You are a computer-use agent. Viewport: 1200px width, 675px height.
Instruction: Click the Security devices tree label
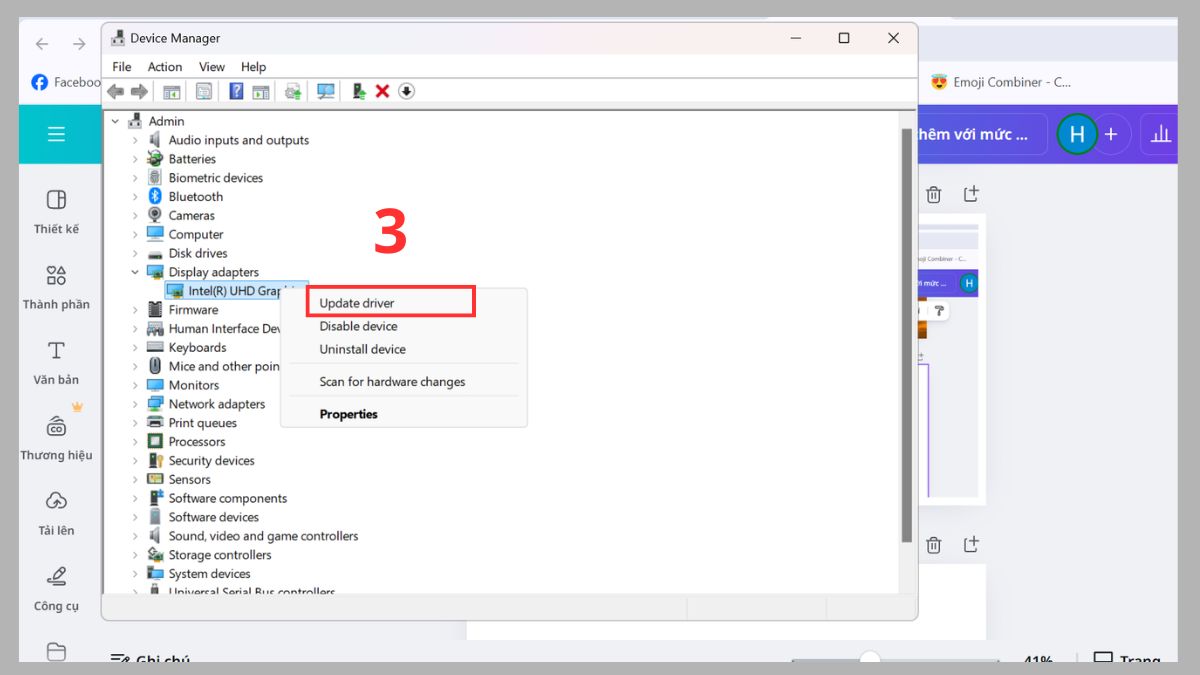pos(211,461)
